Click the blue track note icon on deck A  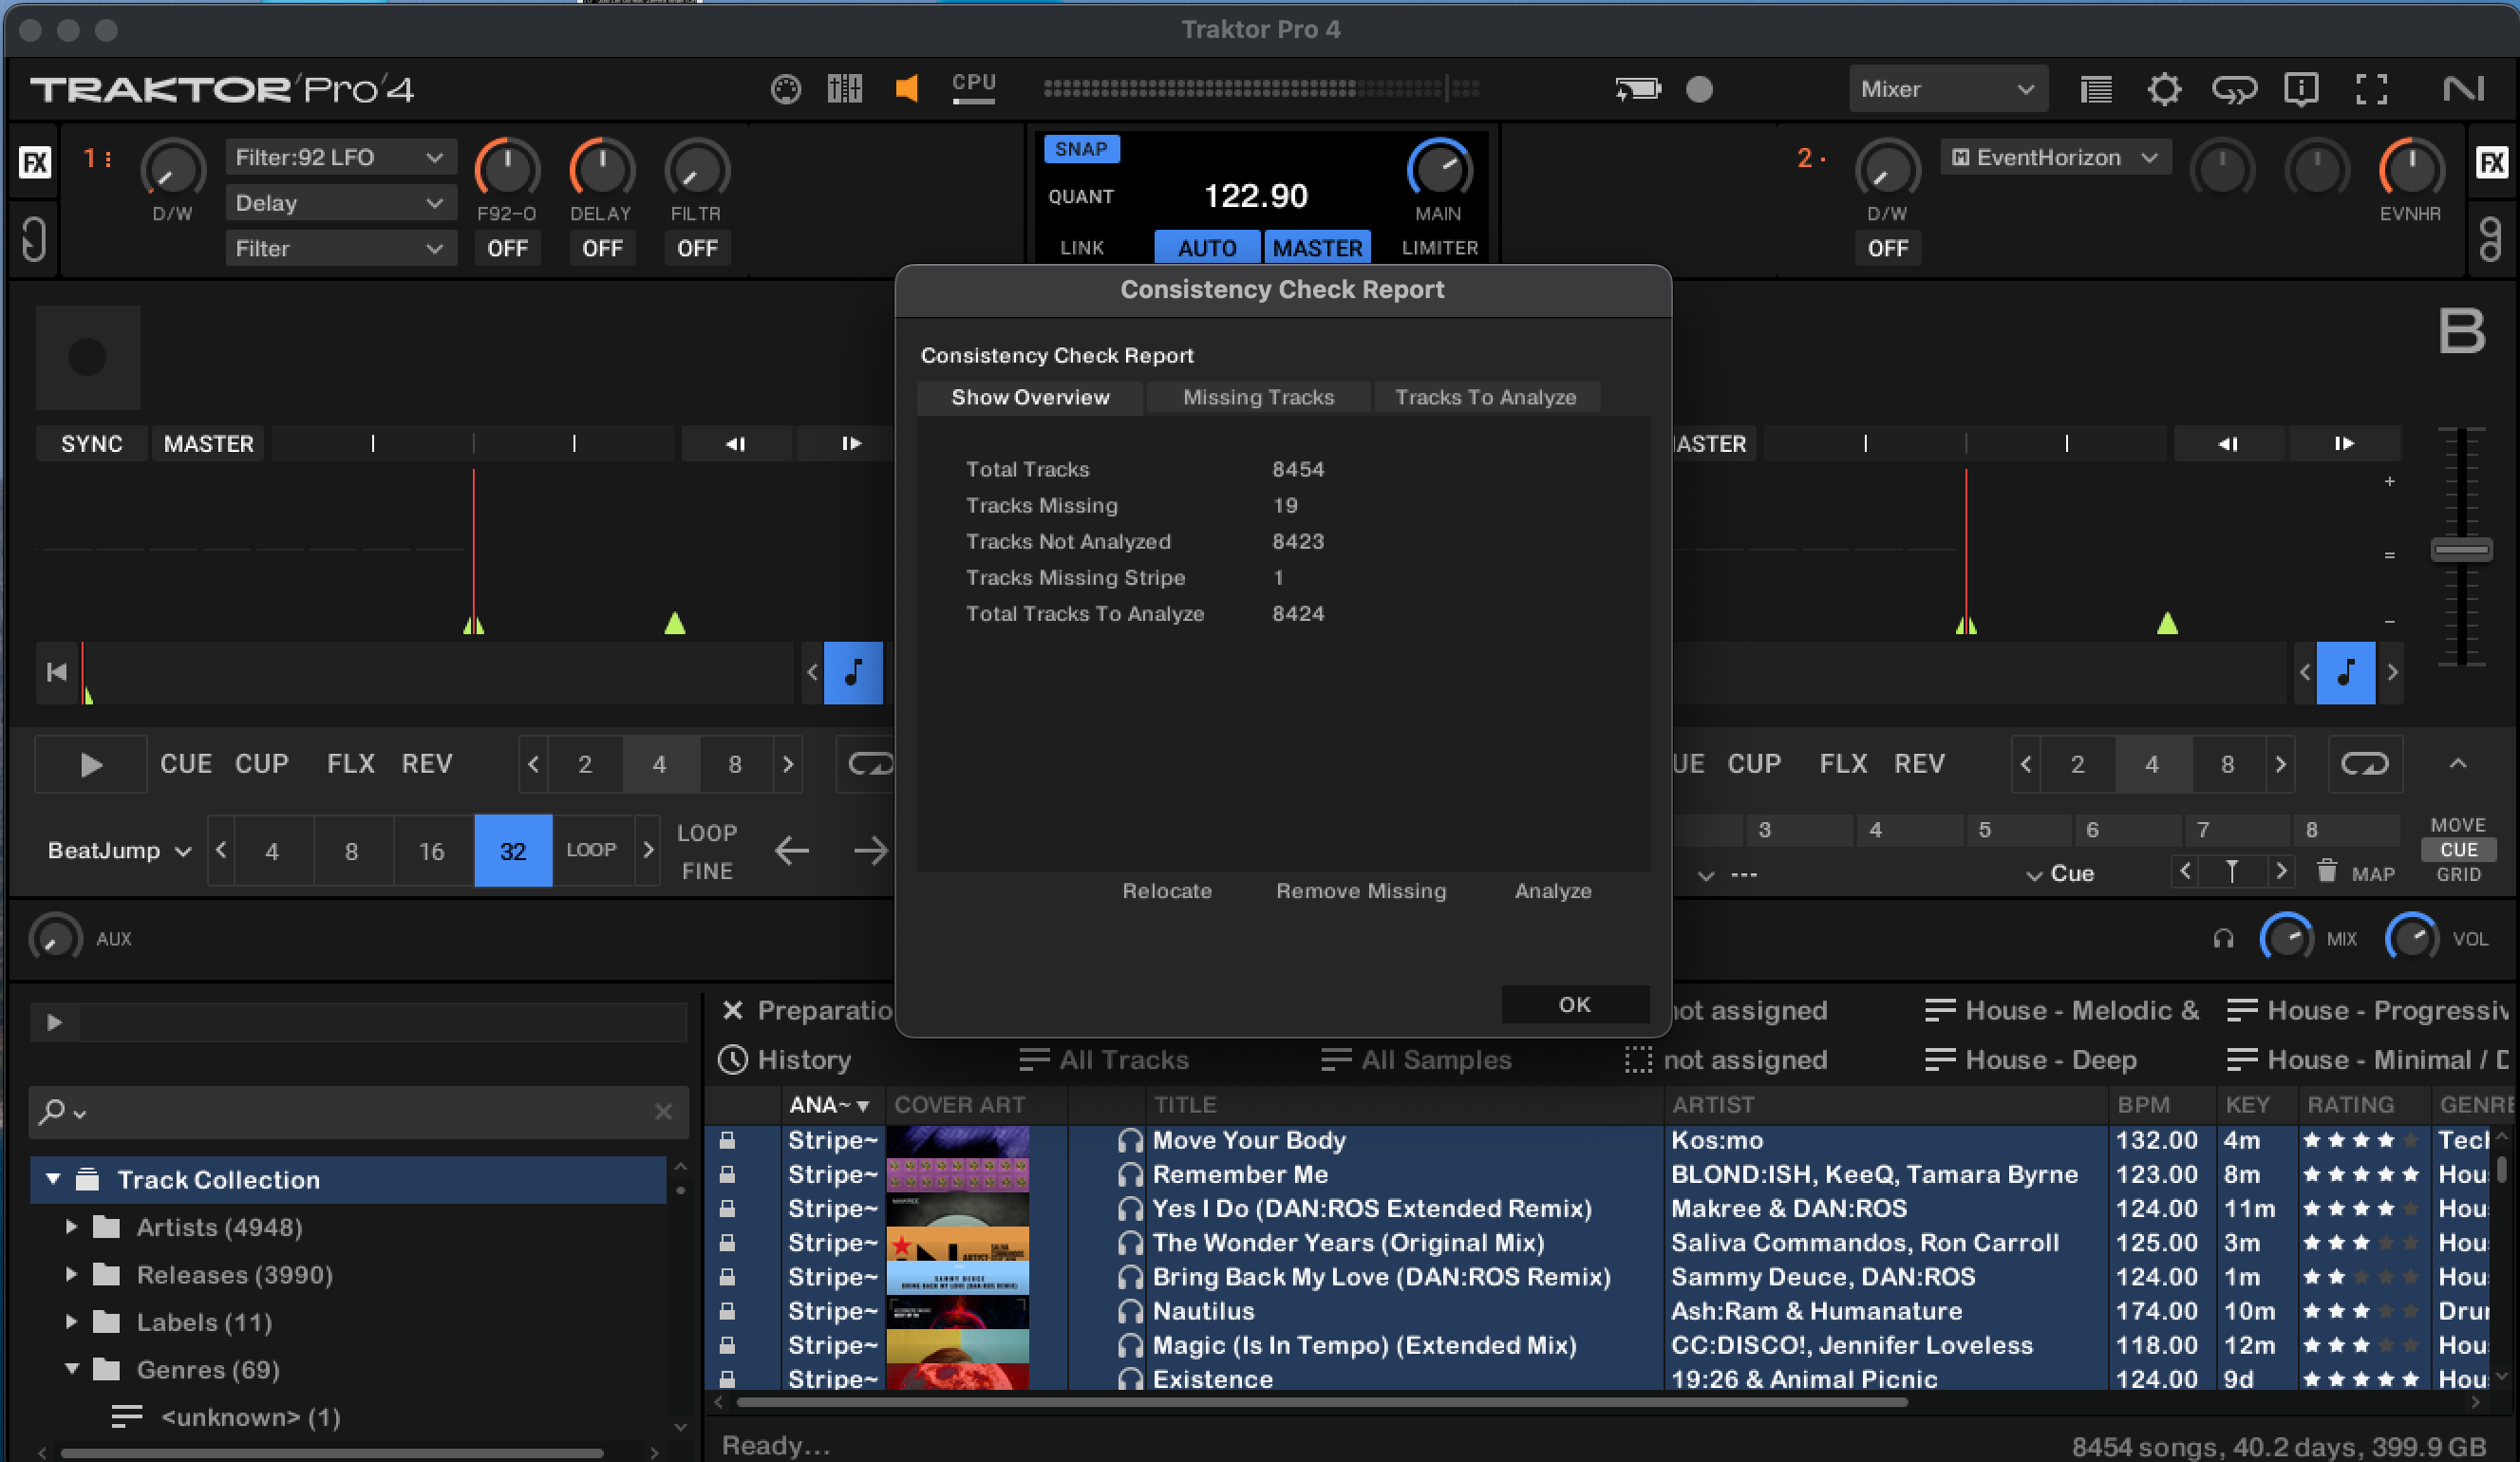tap(852, 673)
